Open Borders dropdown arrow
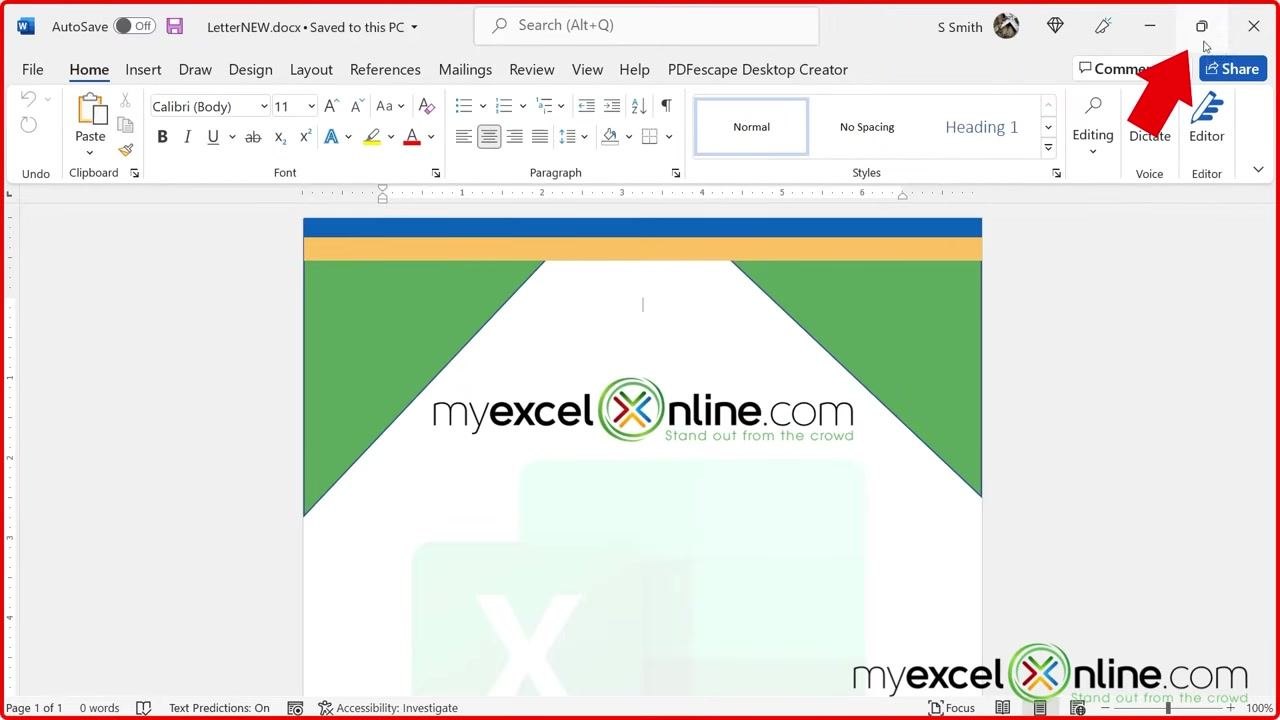The image size is (1280, 720). point(669,137)
